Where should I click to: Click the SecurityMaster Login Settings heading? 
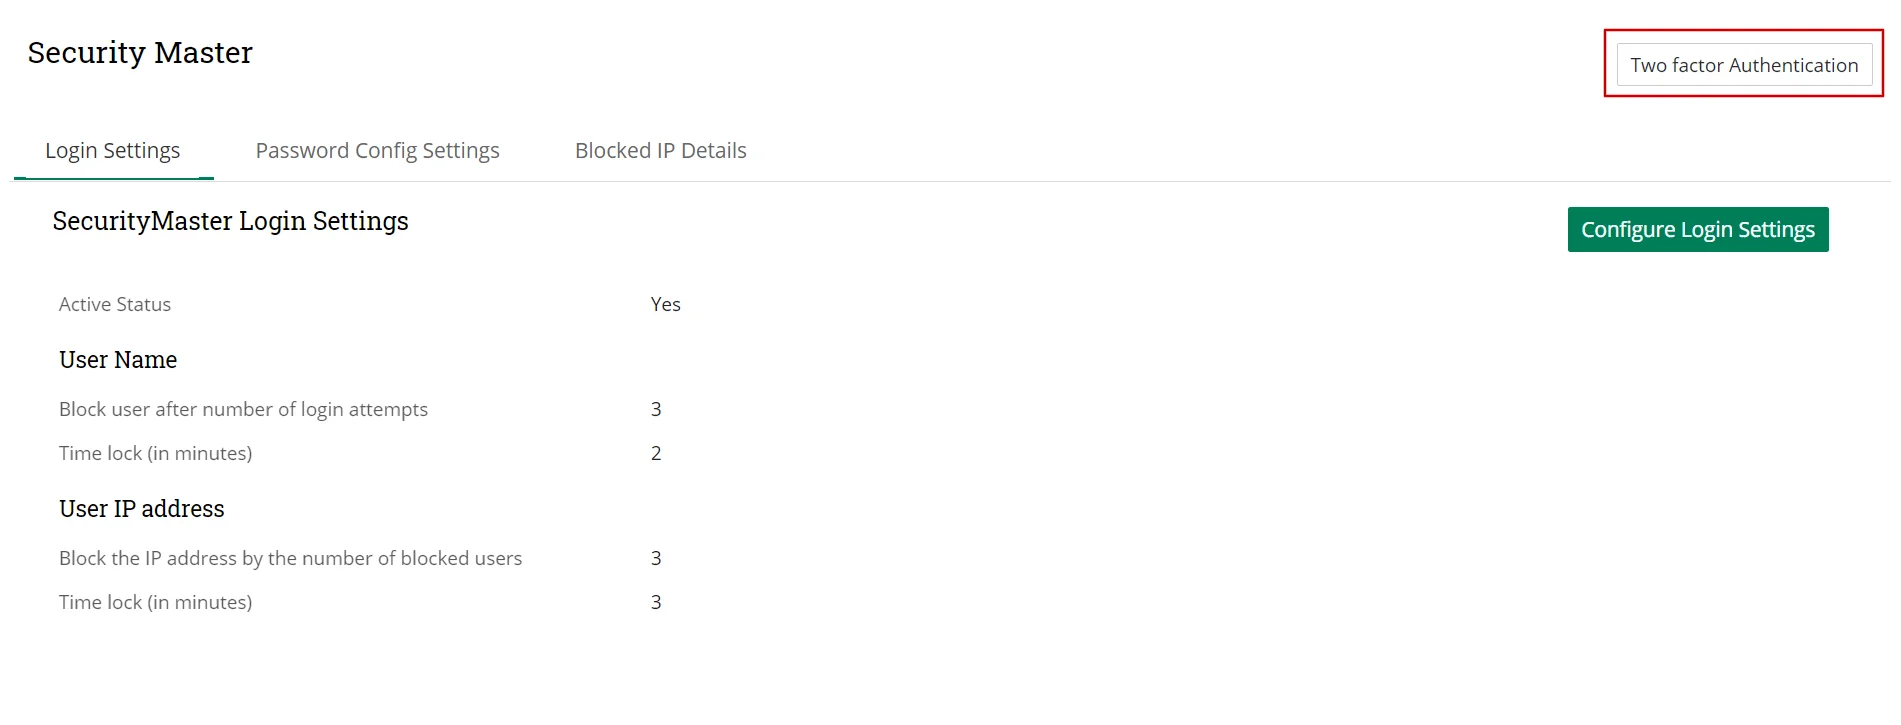230,221
